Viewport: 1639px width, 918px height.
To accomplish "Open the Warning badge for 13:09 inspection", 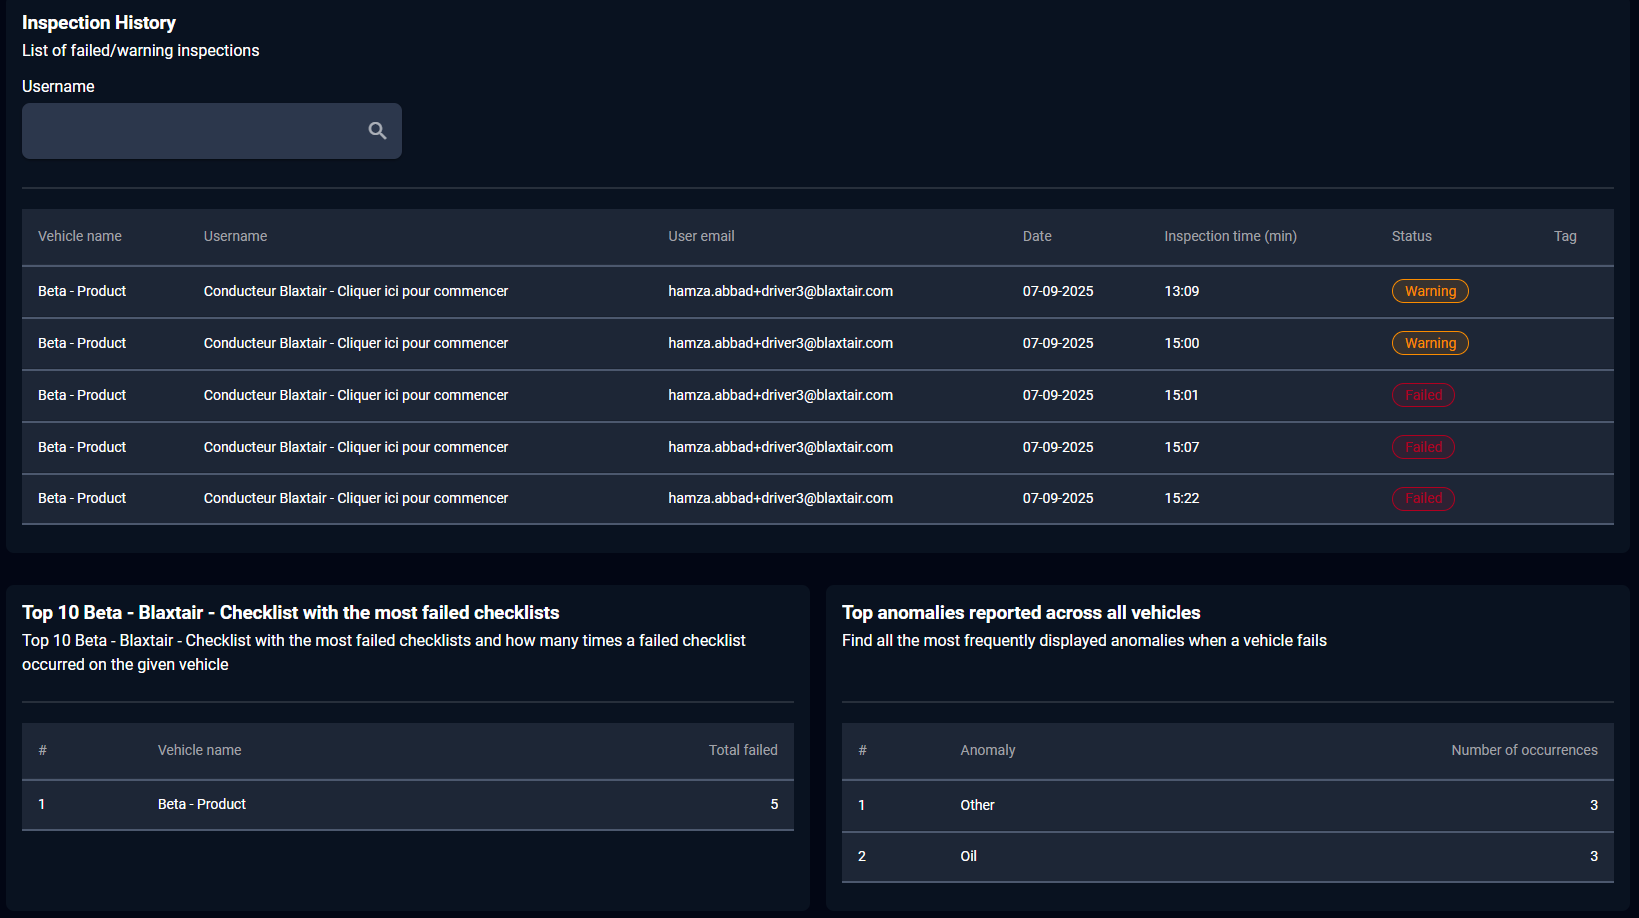I will tap(1430, 291).
